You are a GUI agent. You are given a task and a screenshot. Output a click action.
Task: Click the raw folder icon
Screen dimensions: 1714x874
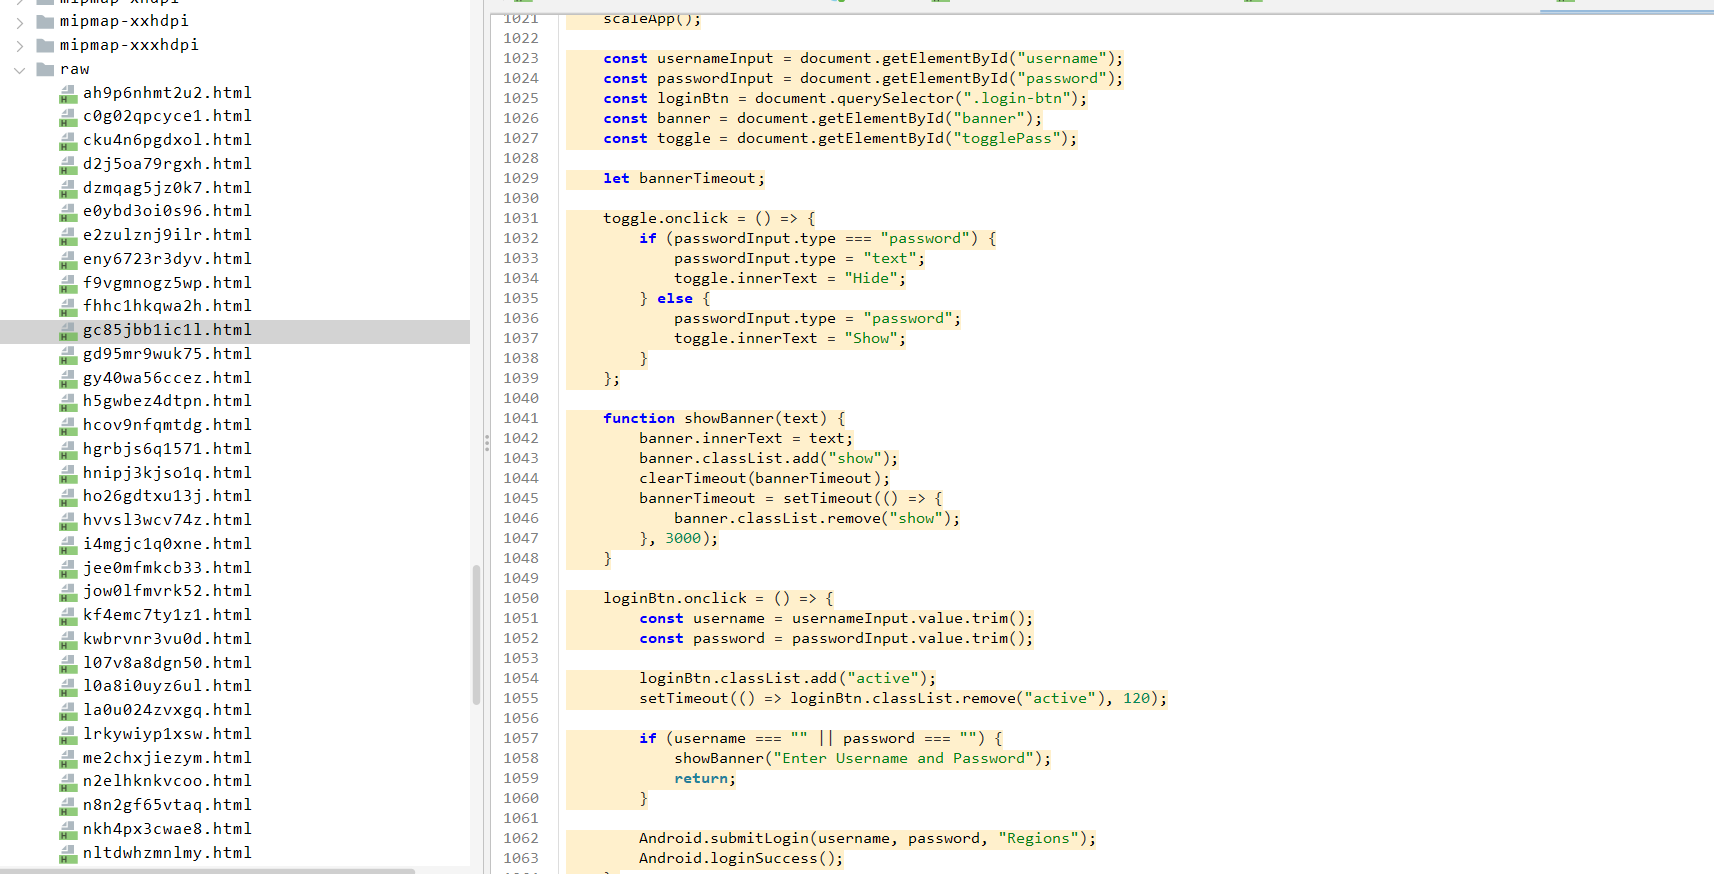(45, 69)
